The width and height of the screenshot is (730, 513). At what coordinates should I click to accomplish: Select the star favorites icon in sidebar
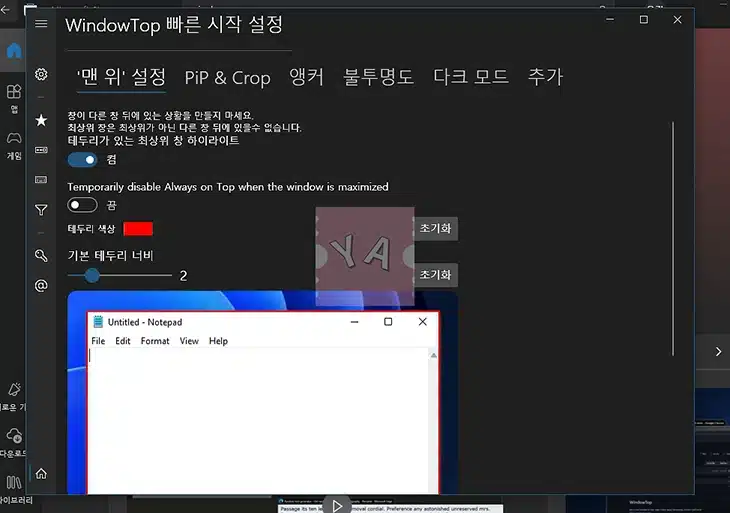(41, 120)
